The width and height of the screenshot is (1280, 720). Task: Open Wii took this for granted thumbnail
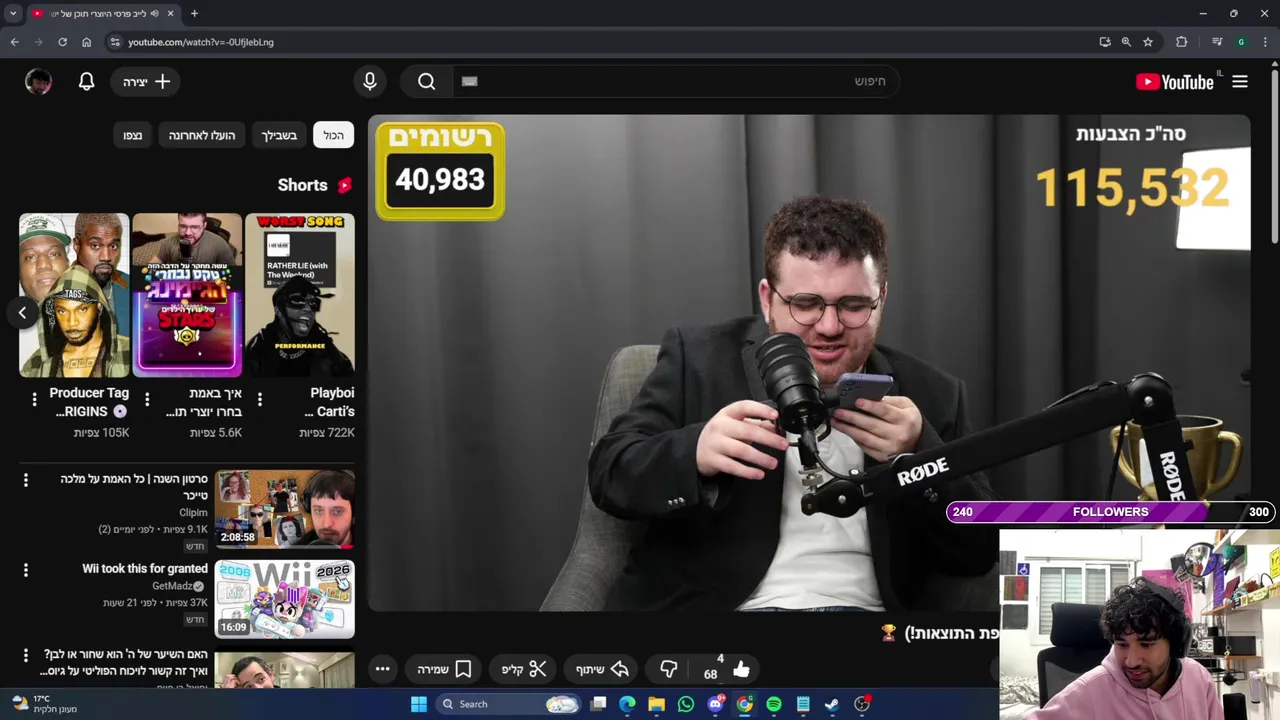click(x=285, y=598)
